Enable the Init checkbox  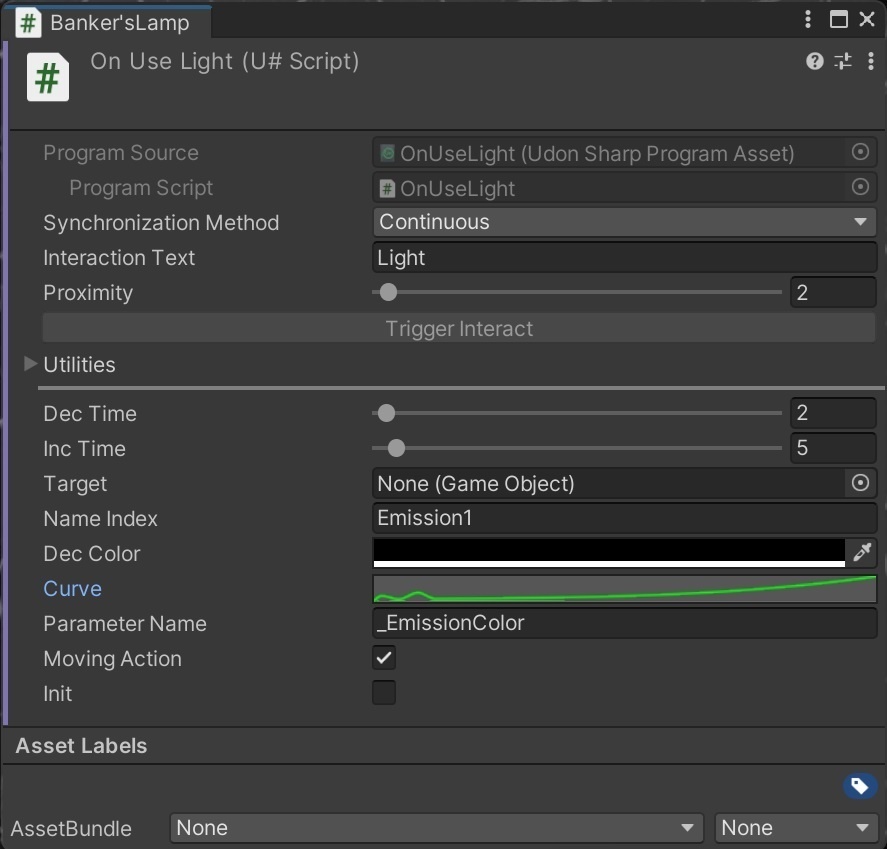pyautogui.click(x=384, y=693)
